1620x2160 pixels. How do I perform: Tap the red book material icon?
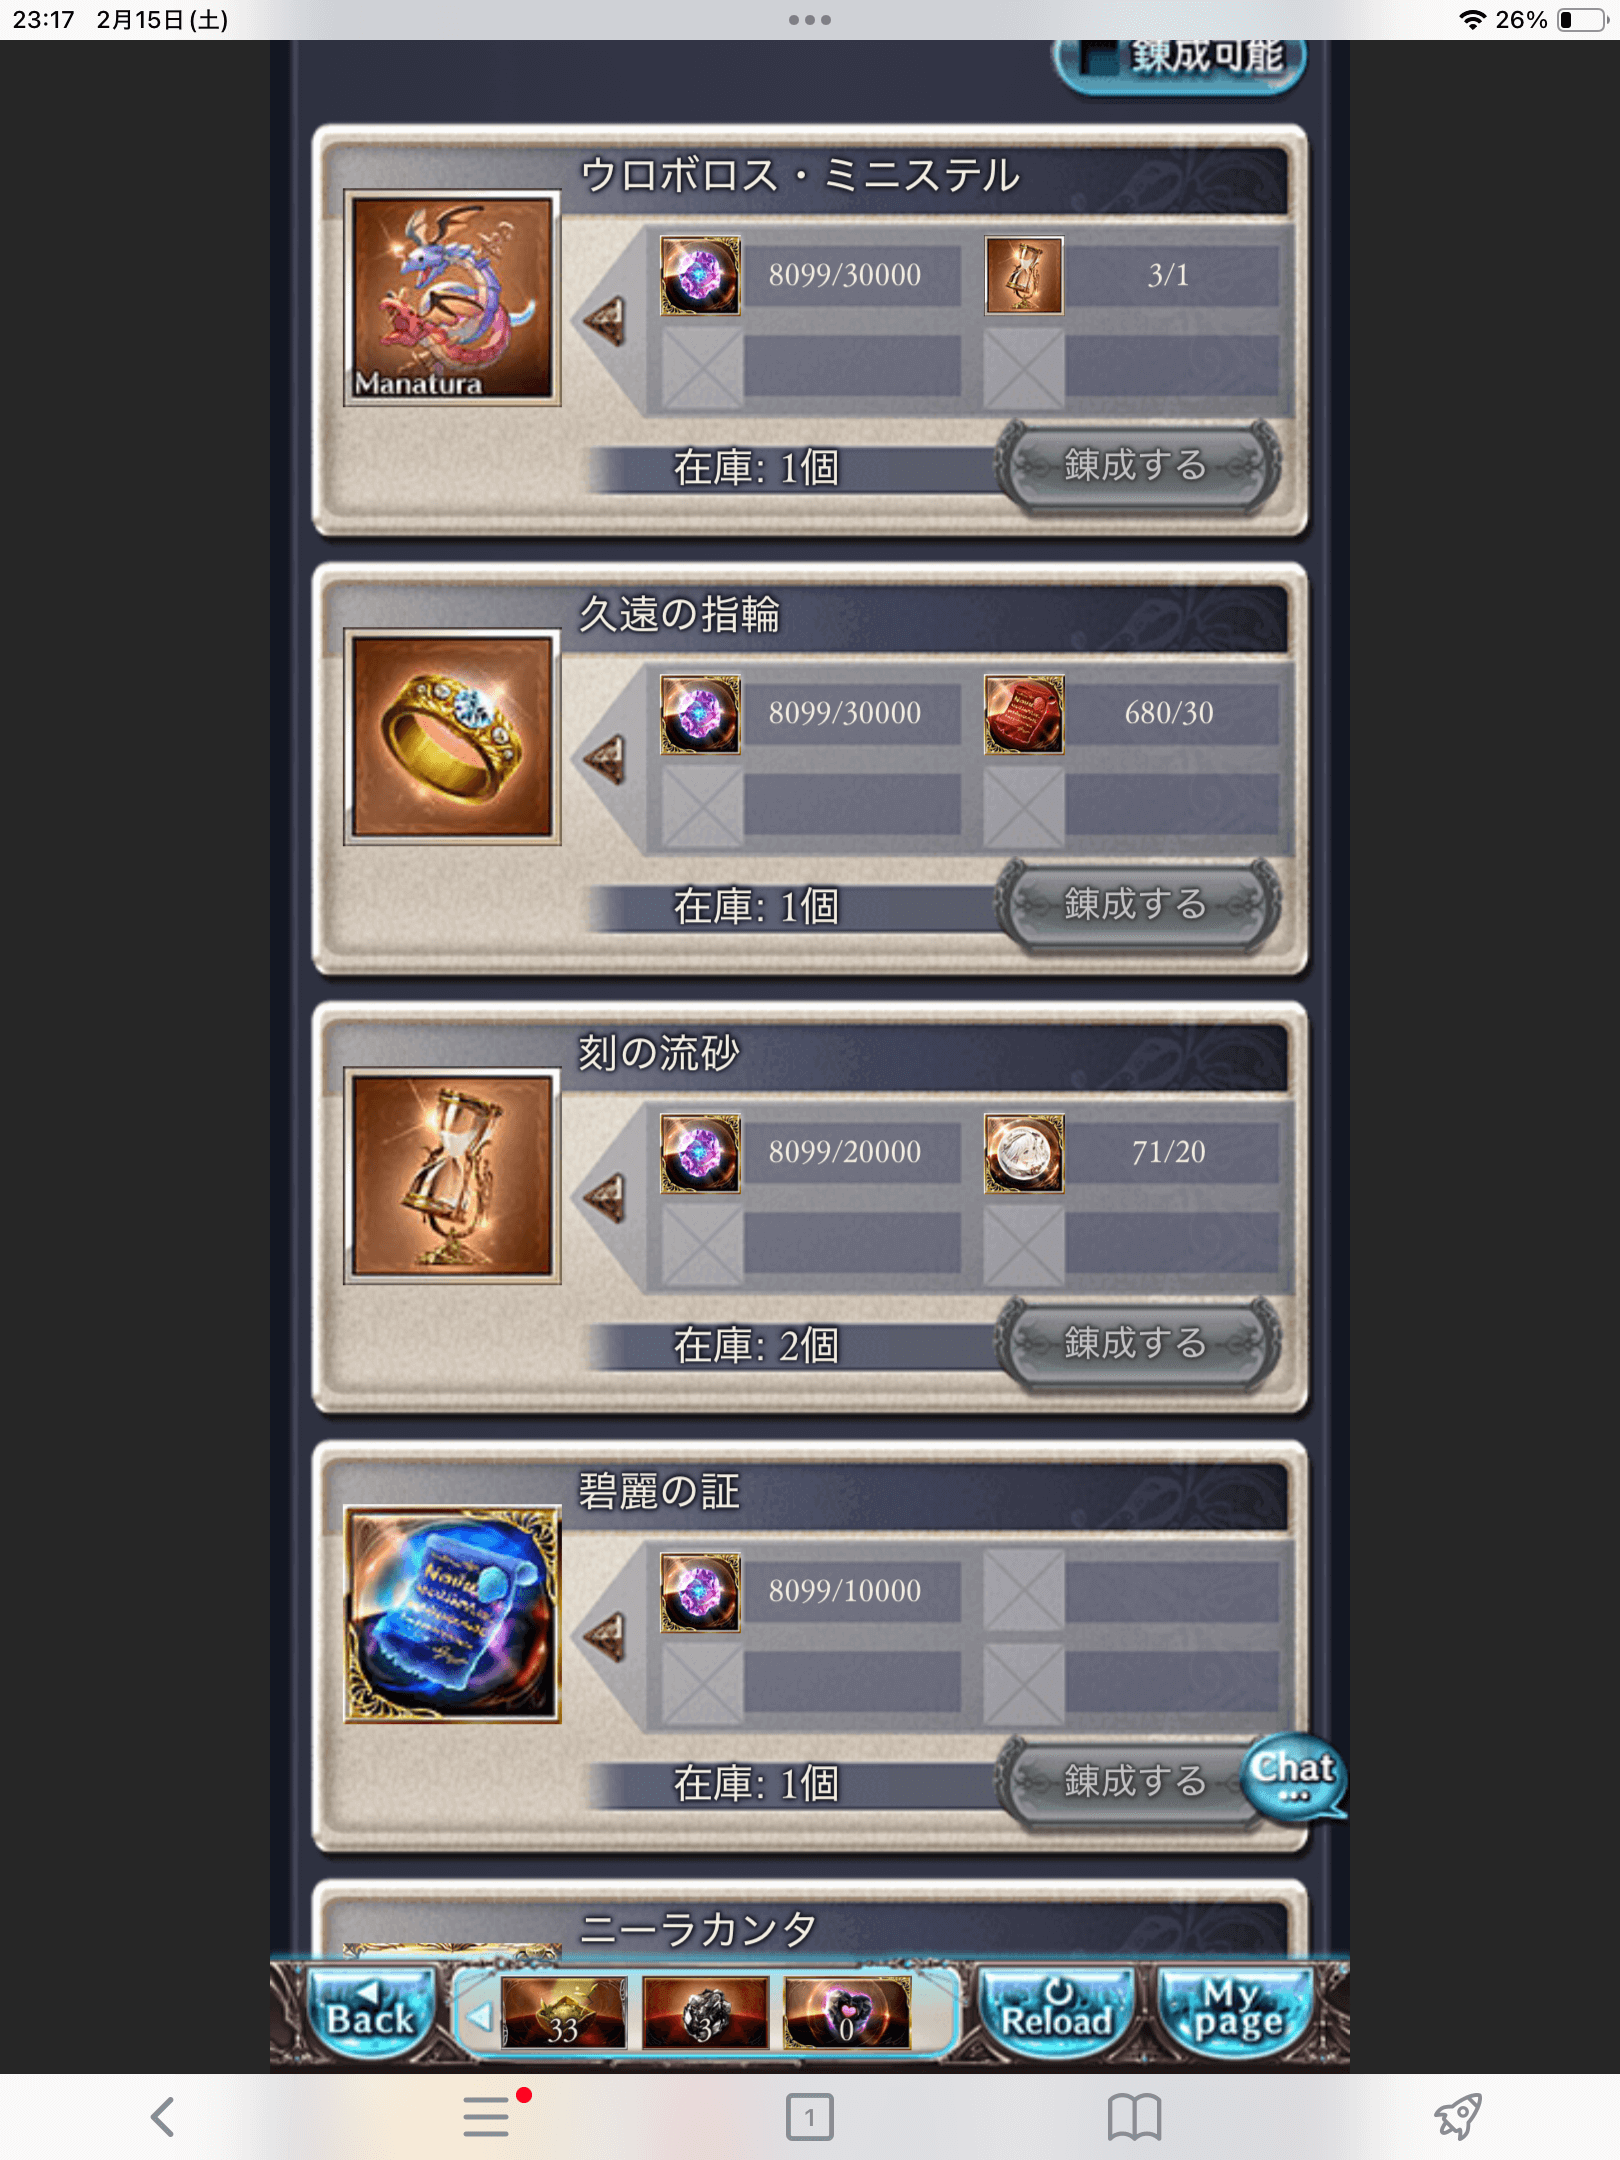click(1024, 714)
